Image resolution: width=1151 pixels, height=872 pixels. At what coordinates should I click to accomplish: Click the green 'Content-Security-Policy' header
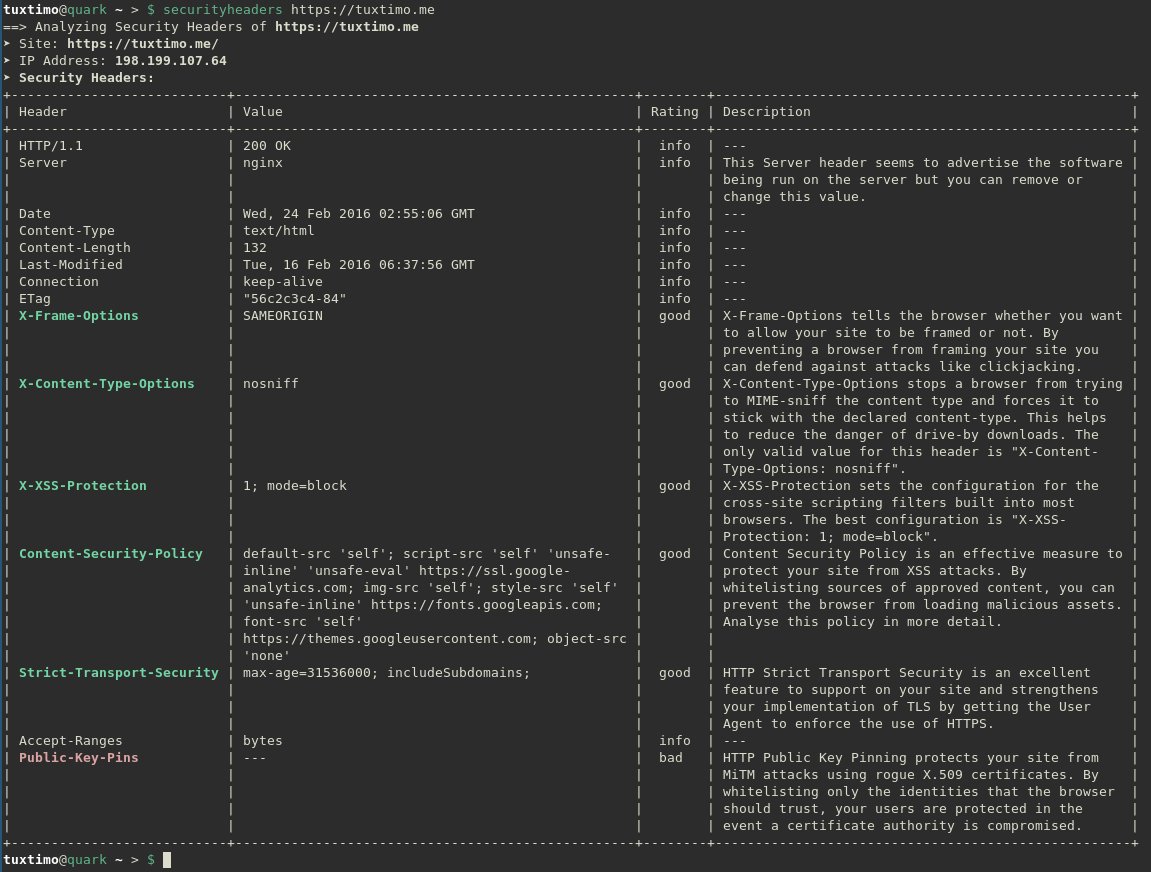[111, 553]
